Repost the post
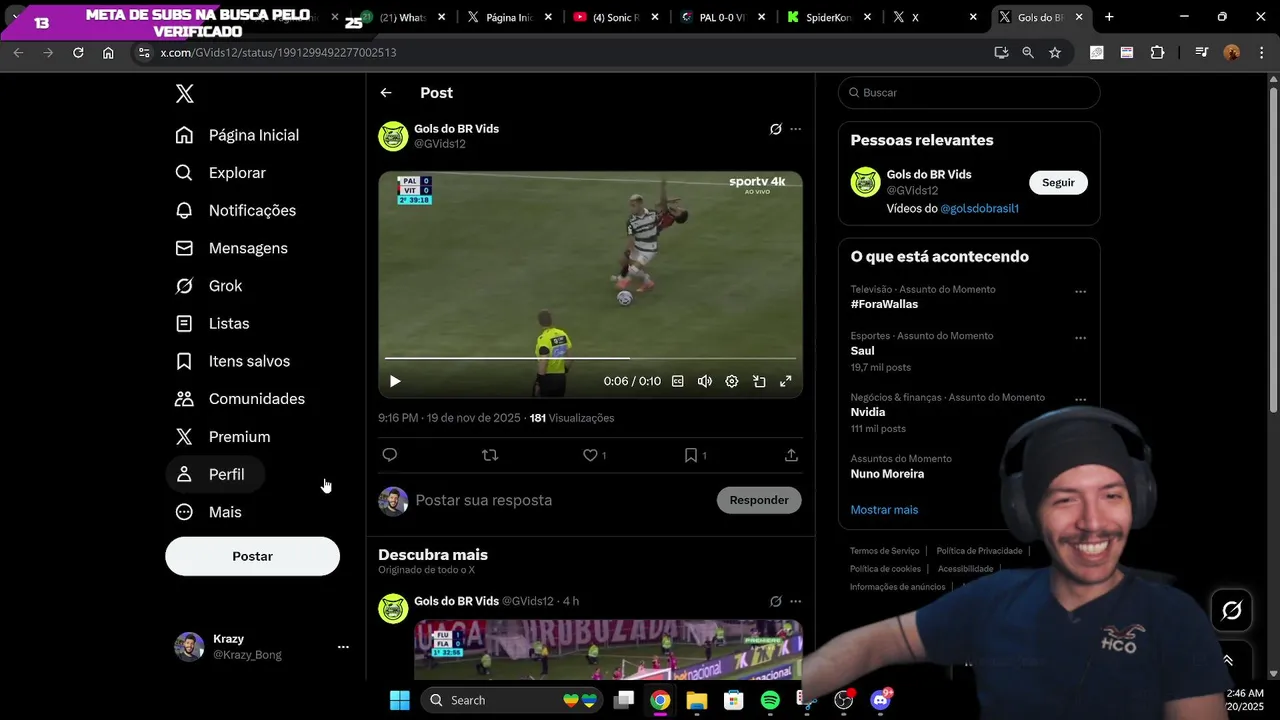The height and width of the screenshot is (720, 1280). click(x=490, y=455)
